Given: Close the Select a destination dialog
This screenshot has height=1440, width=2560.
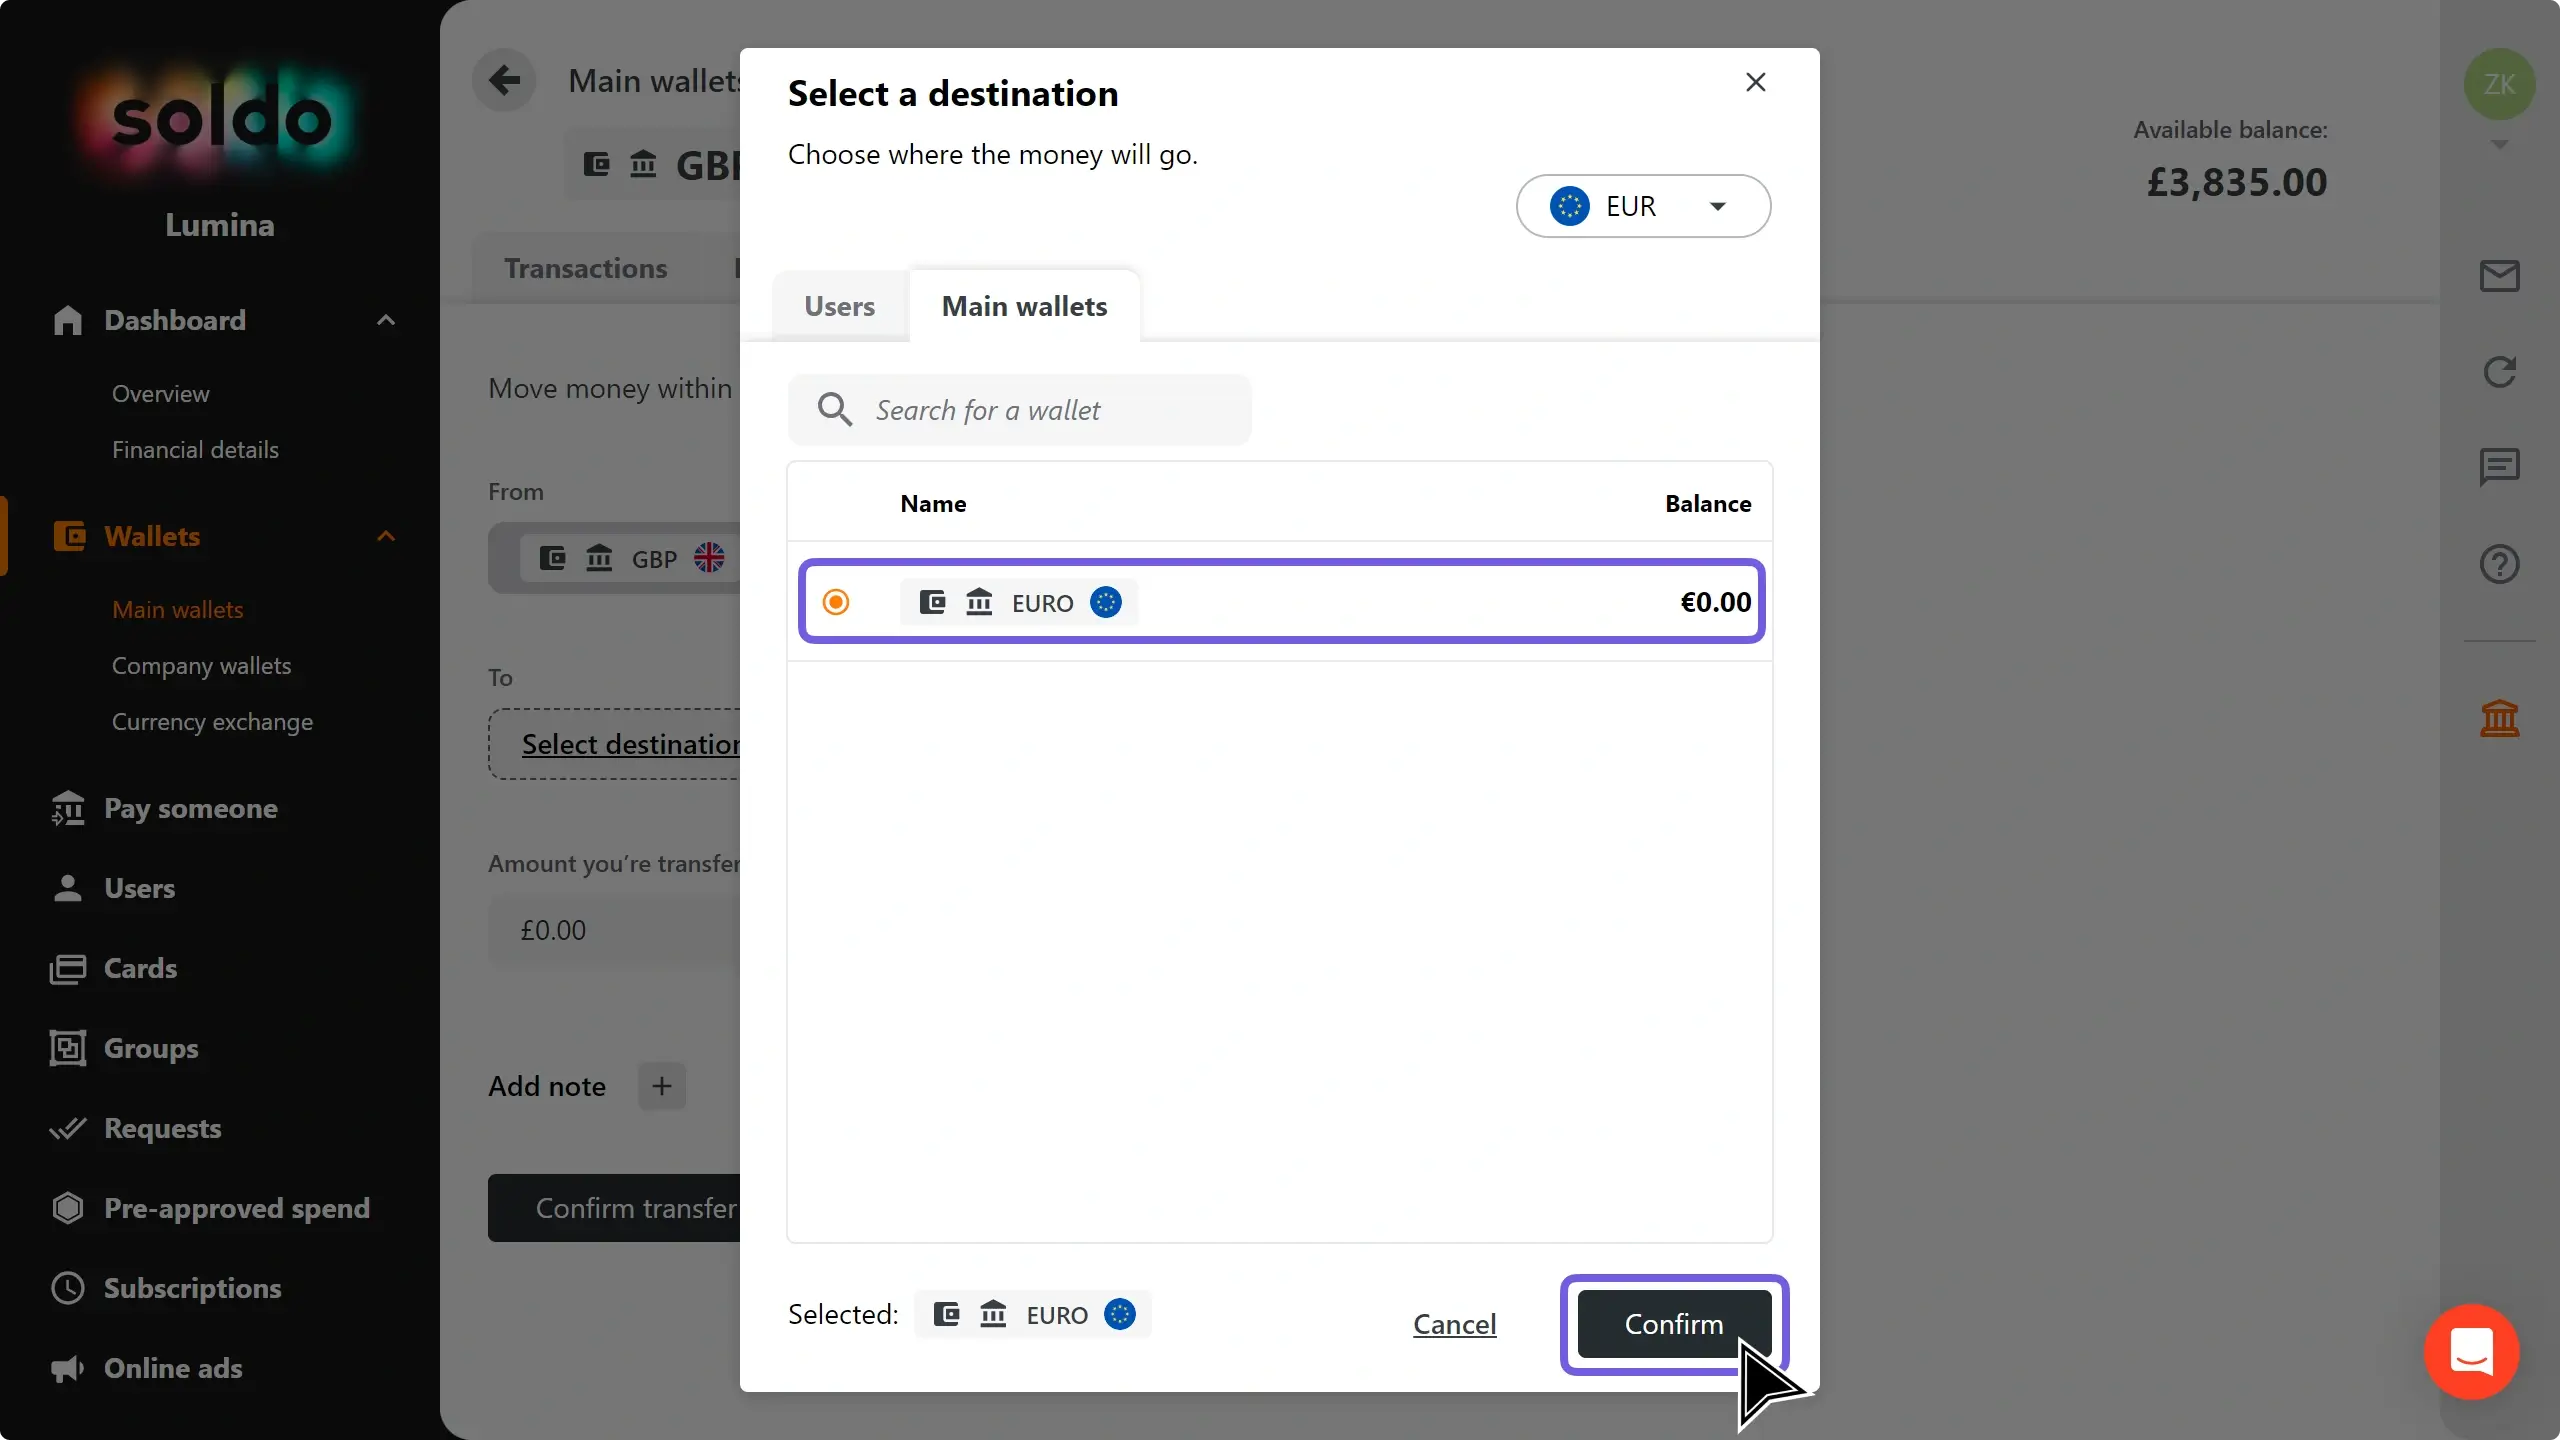Looking at the screenshot, I should point(1755,82).
